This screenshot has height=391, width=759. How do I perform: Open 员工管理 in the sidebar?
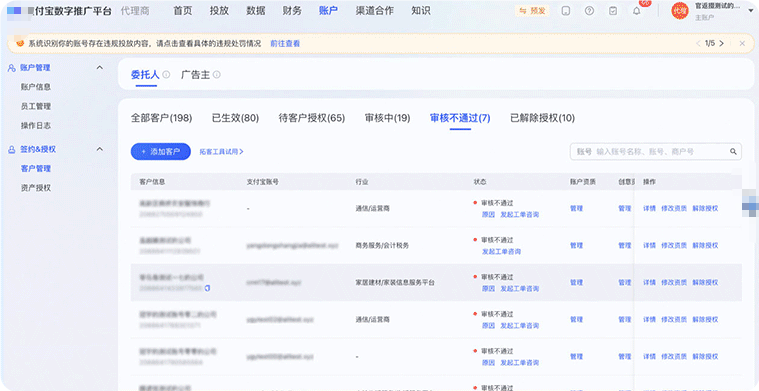[x=36, y=106]
